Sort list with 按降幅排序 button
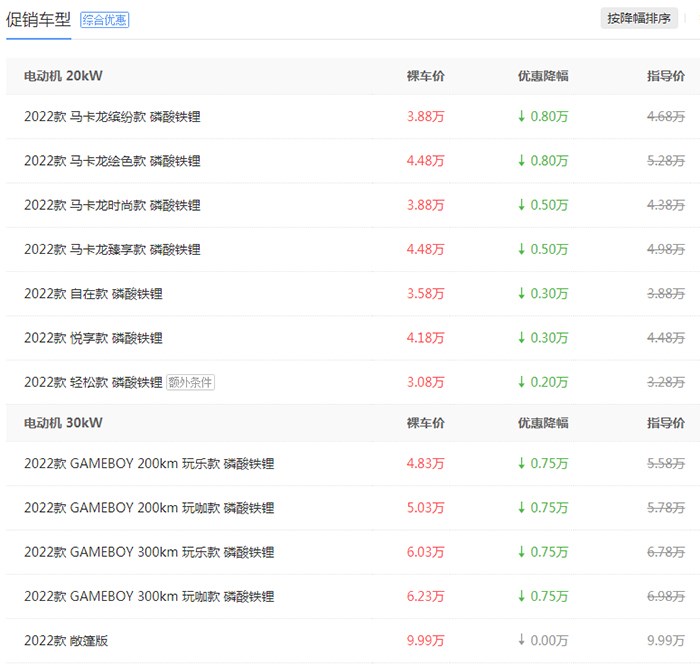Image resolution: width=700 pixels, height=666 pixels. 639,18
